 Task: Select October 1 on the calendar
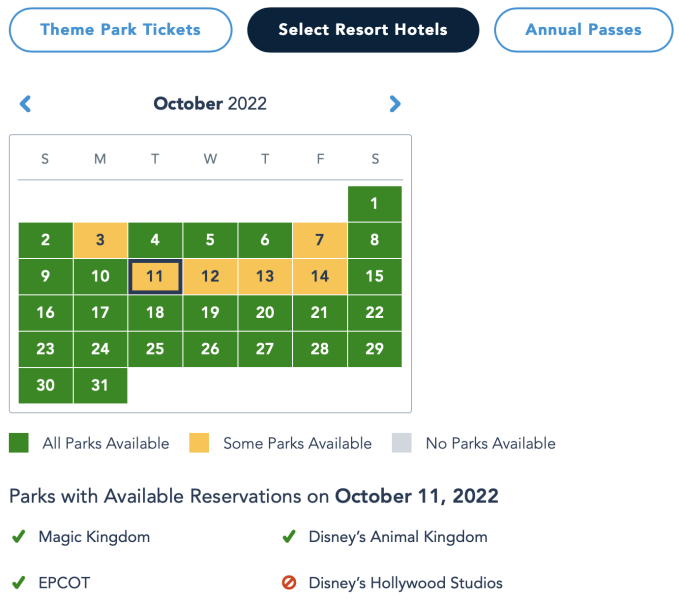click(x=375, y=204)
